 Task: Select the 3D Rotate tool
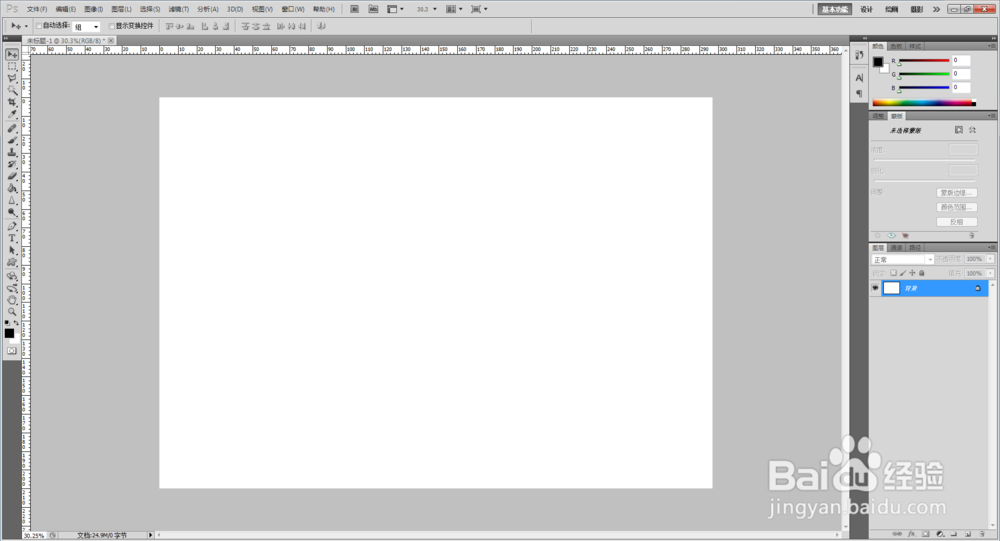coord(12,276)
